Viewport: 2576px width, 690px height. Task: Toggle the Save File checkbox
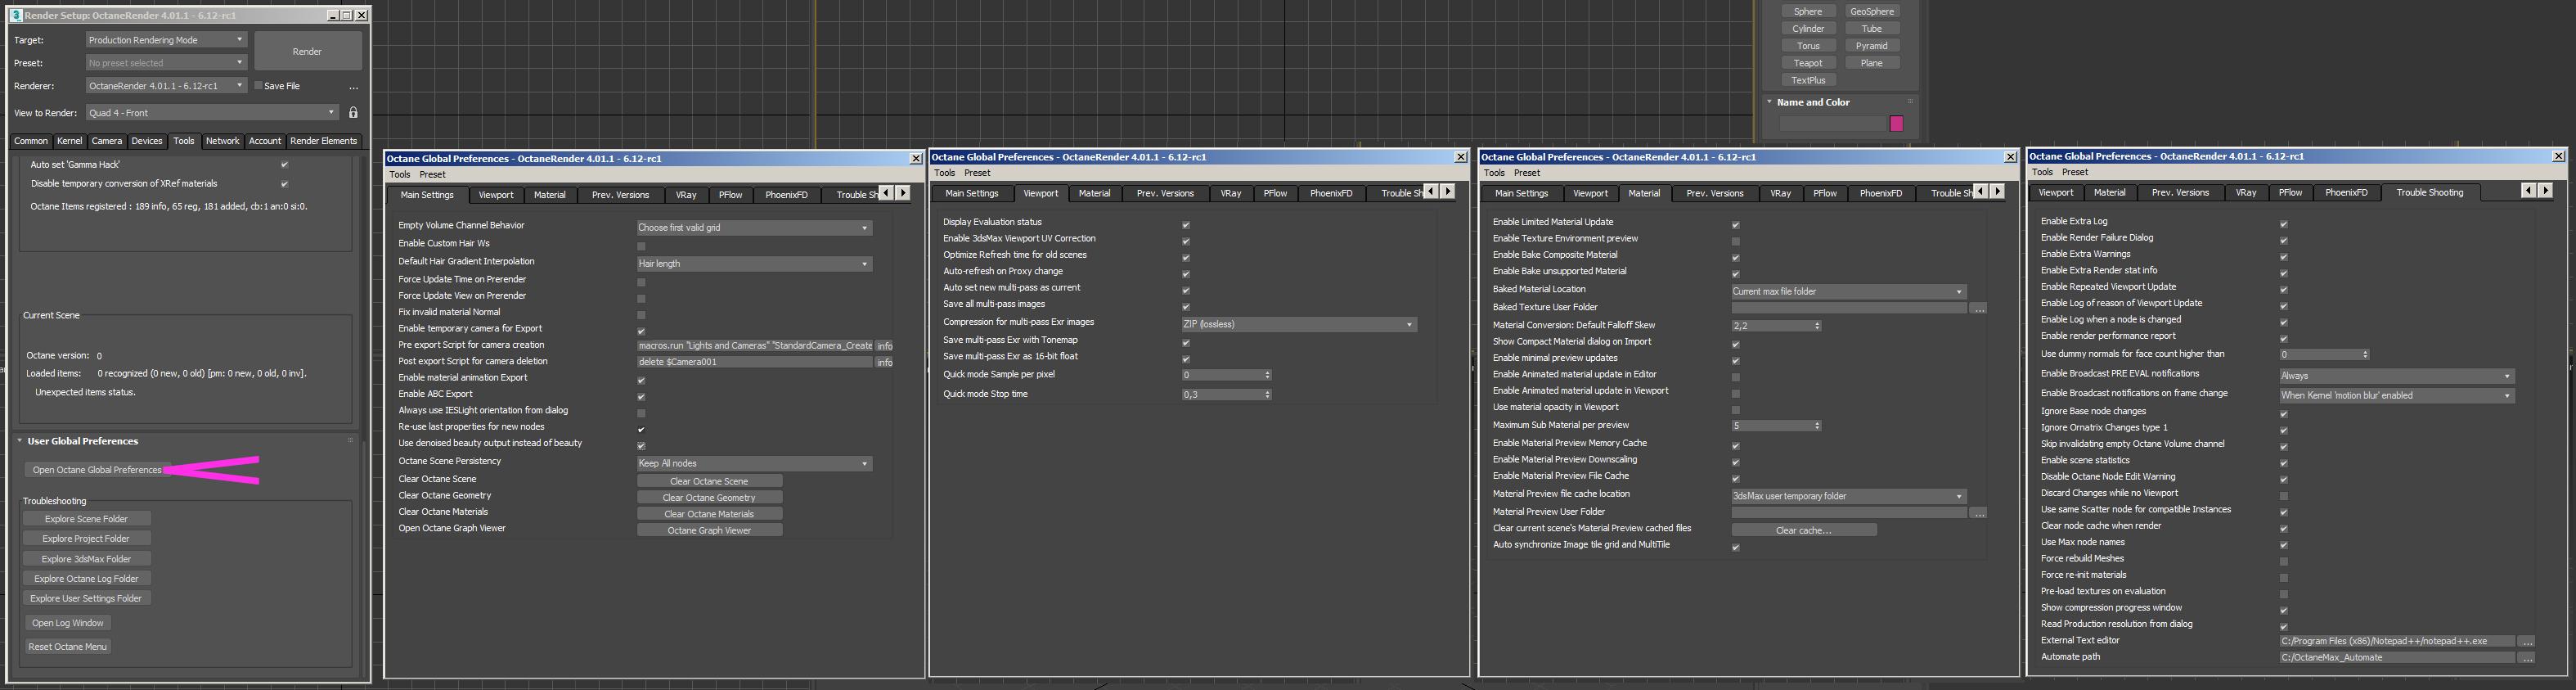tap(258, 86)
